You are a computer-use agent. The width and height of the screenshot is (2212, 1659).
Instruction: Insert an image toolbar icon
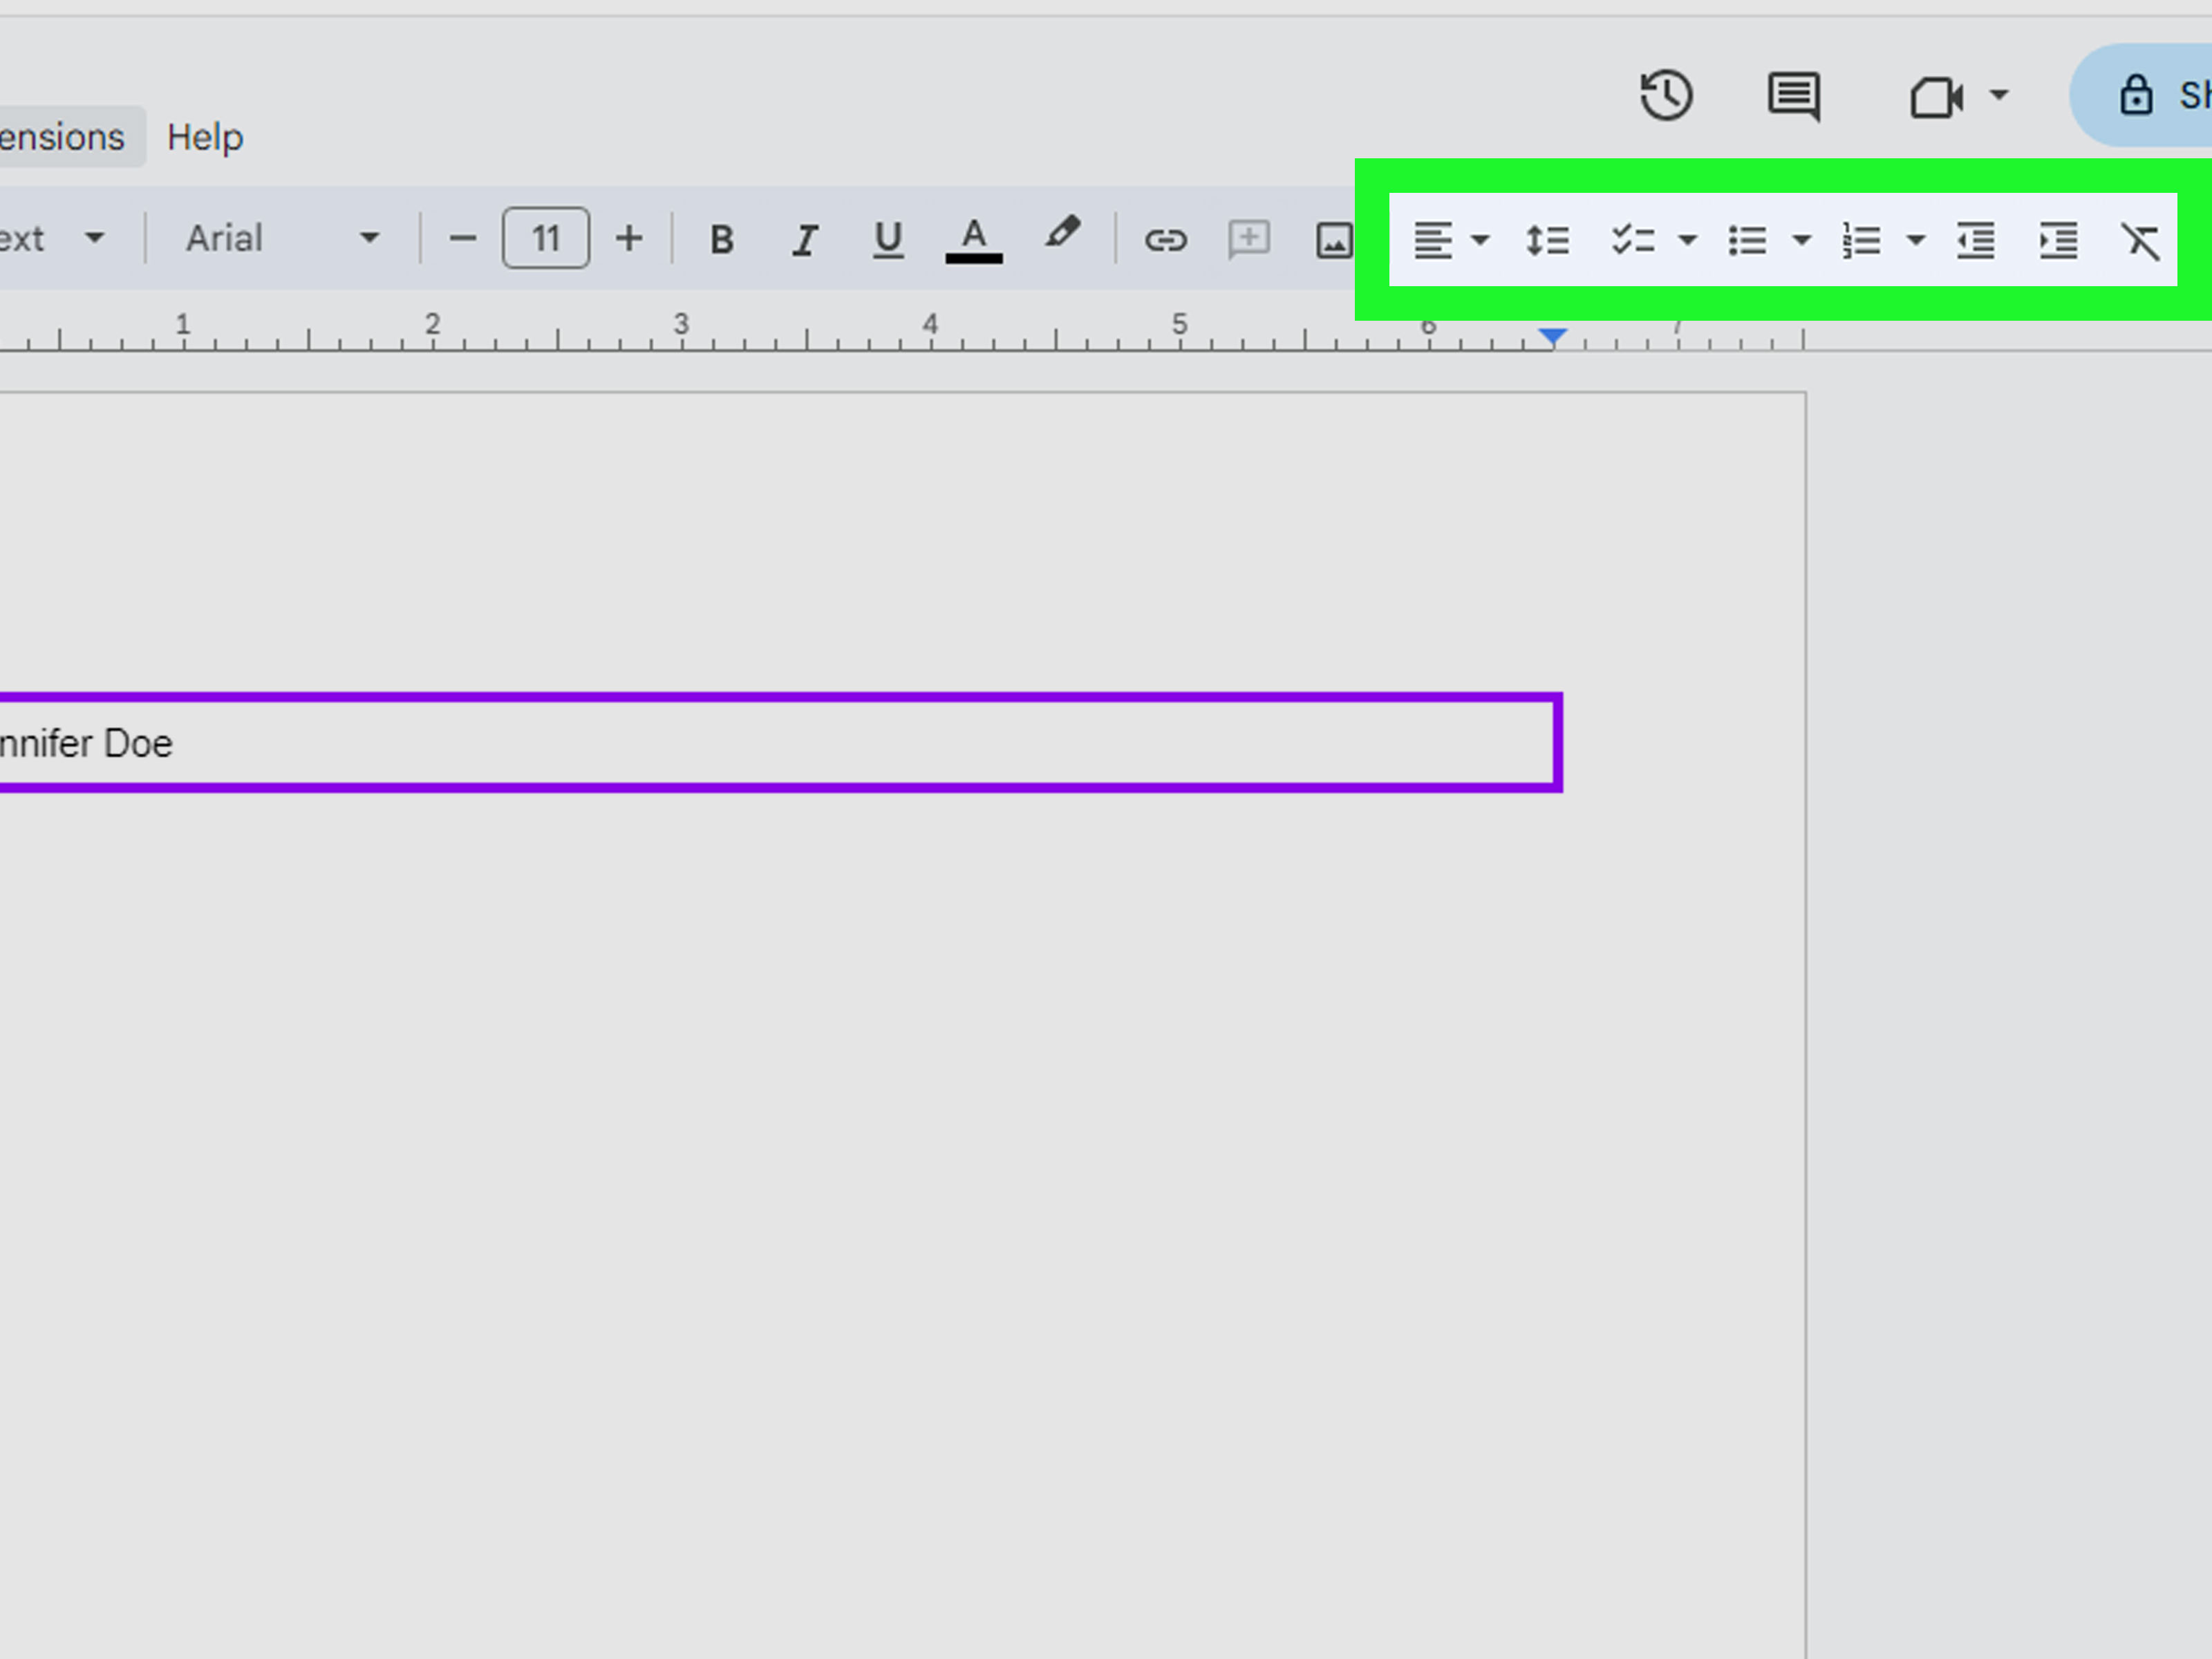pos(1334,240)
